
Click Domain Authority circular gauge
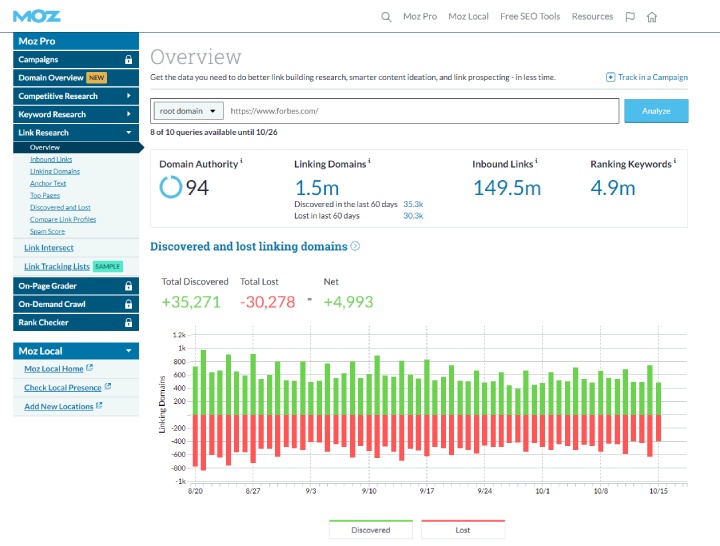click(171, 187)
